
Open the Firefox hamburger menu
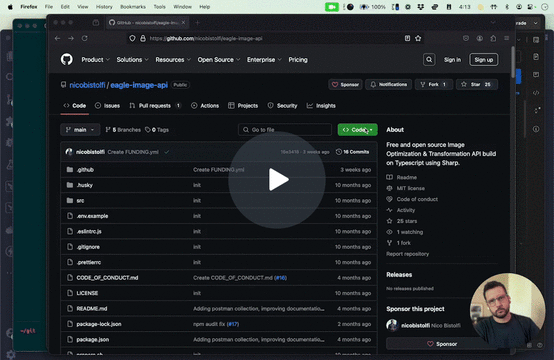pyautogui.click(x=507, y=38)
